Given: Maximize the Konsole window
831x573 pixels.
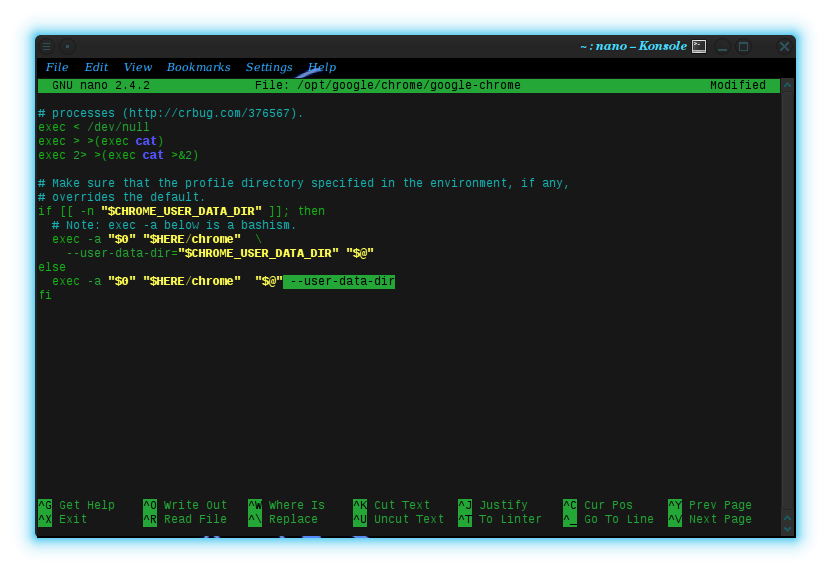Looking at the screenshot, I should tap(744, 47).
